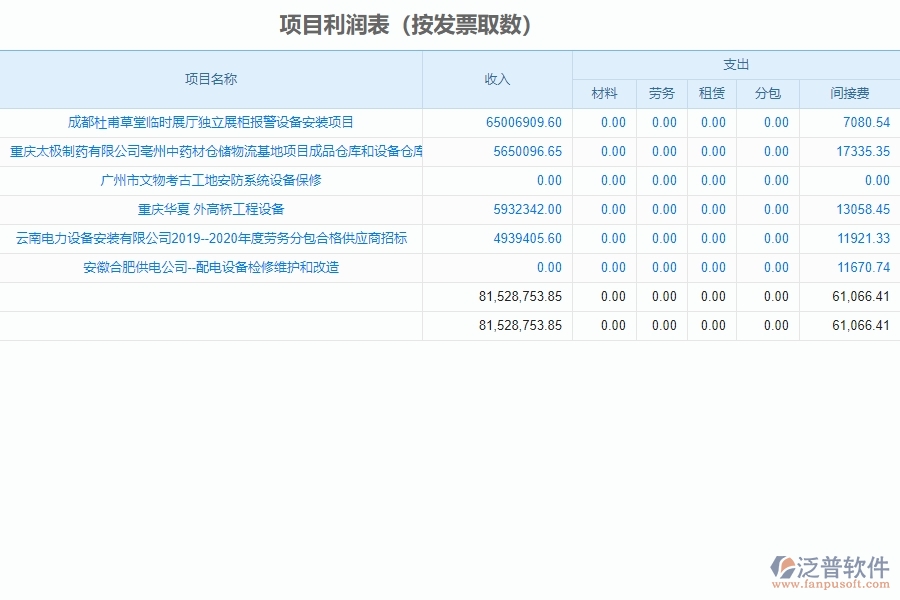Click the 劳务 sub-column header
Viewport: 900px width, 600px height.
[x=662, y=93]
